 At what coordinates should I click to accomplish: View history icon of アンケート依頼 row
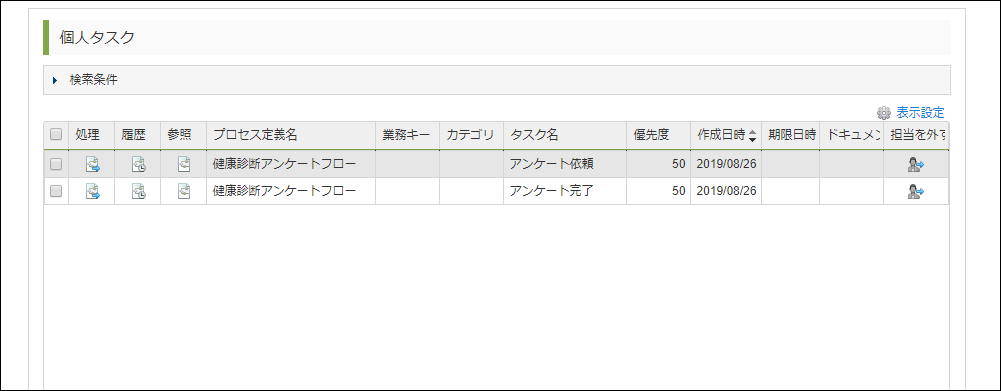point(139,164)
